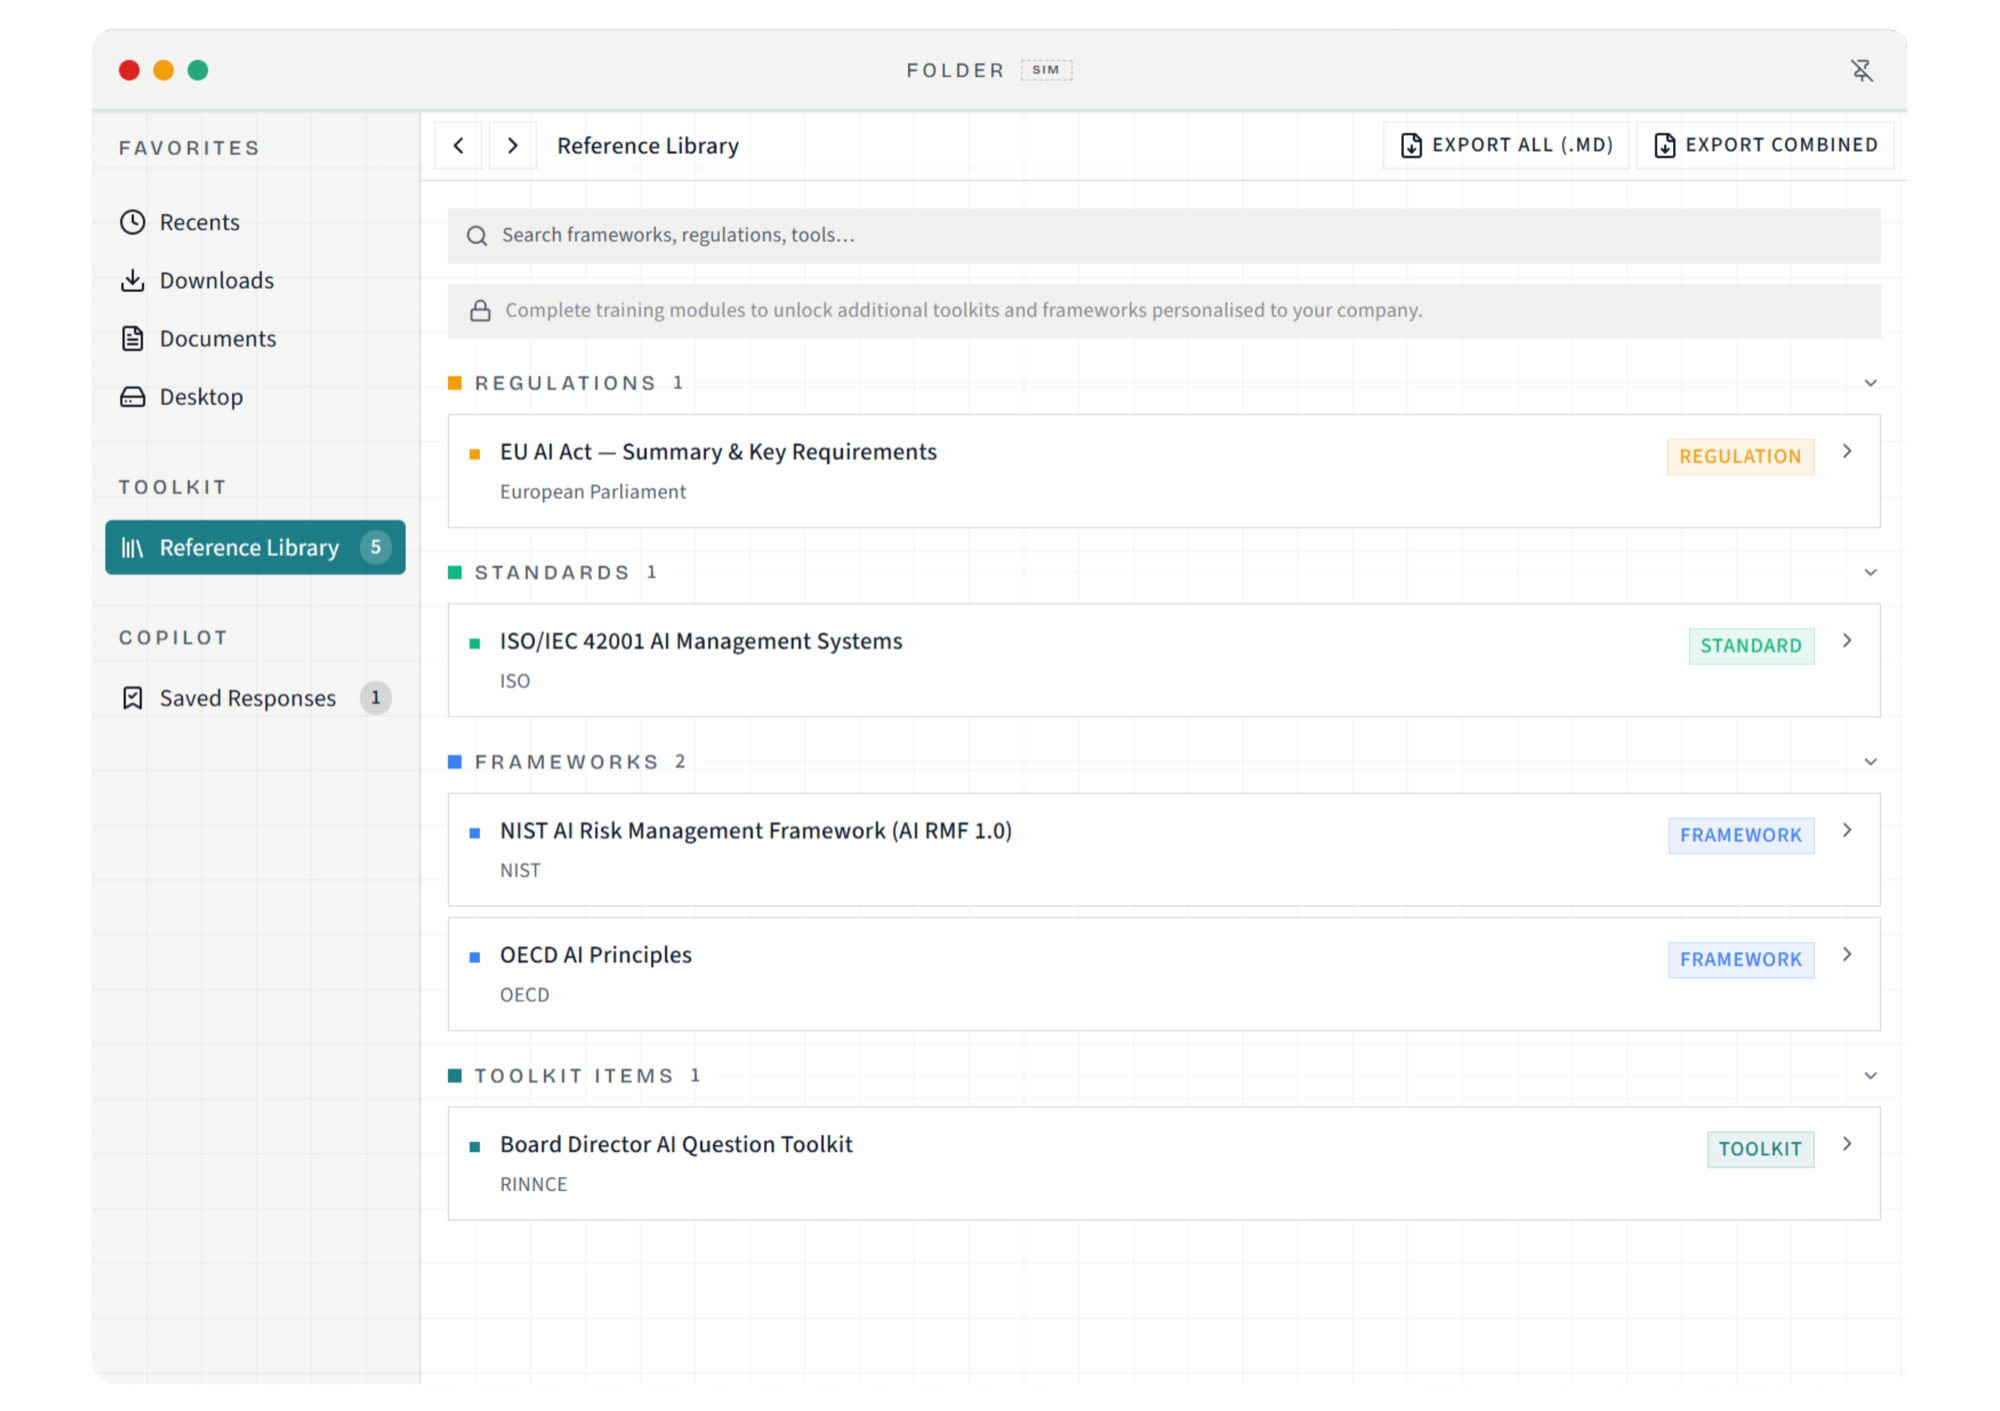The width and height of the screenshot is (2000, 1411).
Task: Collapse the Standards section
Action: point(1870,572)
